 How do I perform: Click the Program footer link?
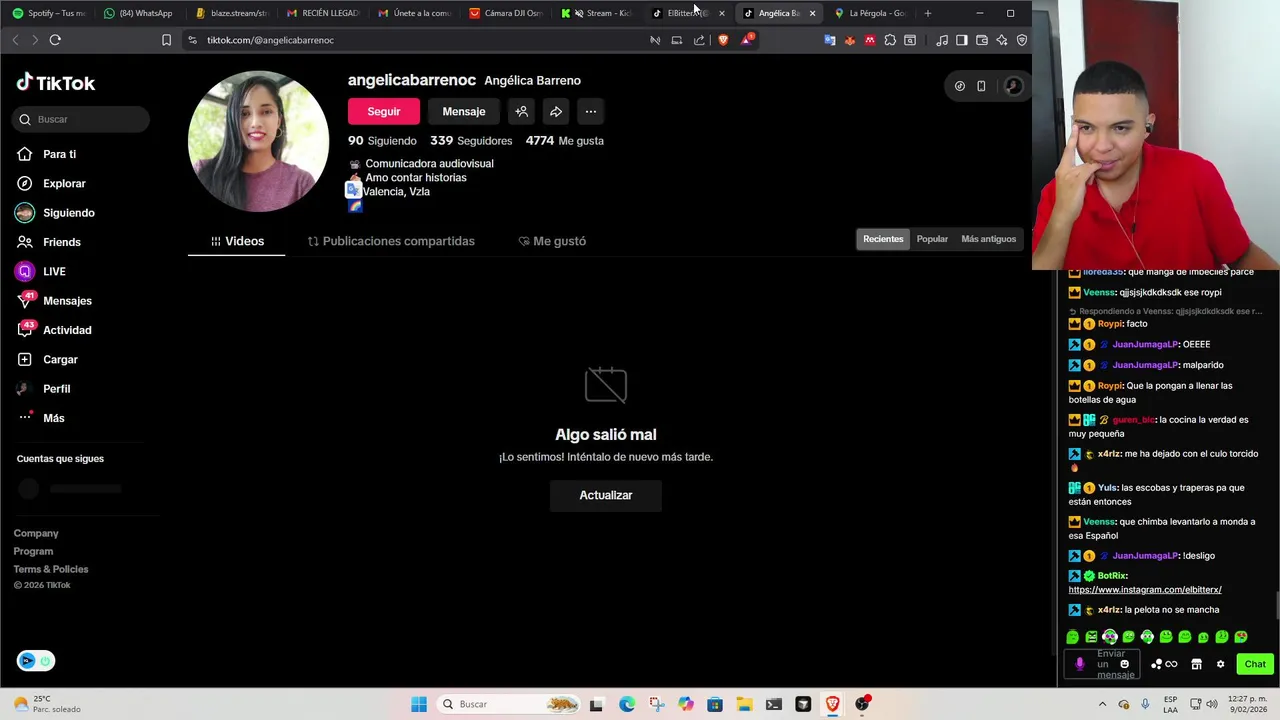[33, 551]
